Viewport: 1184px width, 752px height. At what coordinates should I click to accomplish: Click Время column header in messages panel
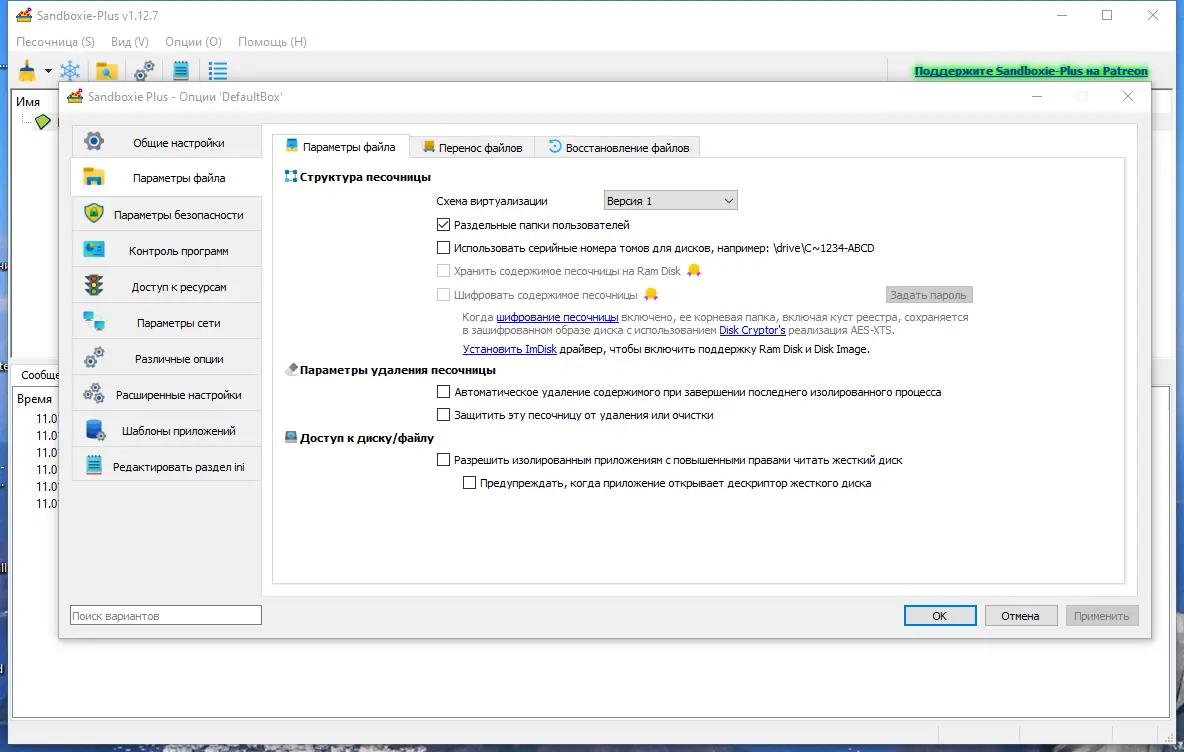pos(35,399)
